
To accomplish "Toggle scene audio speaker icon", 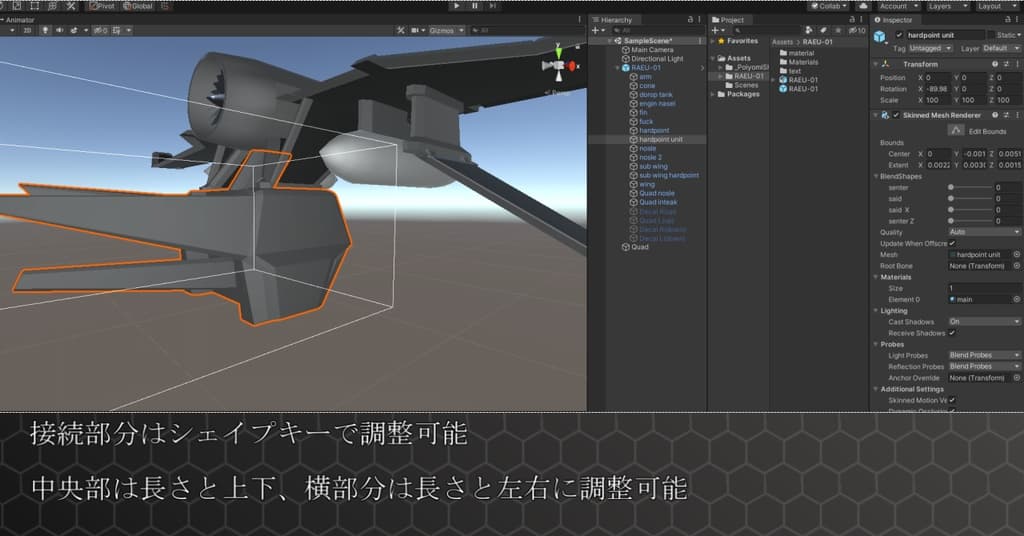I will 60,30.
